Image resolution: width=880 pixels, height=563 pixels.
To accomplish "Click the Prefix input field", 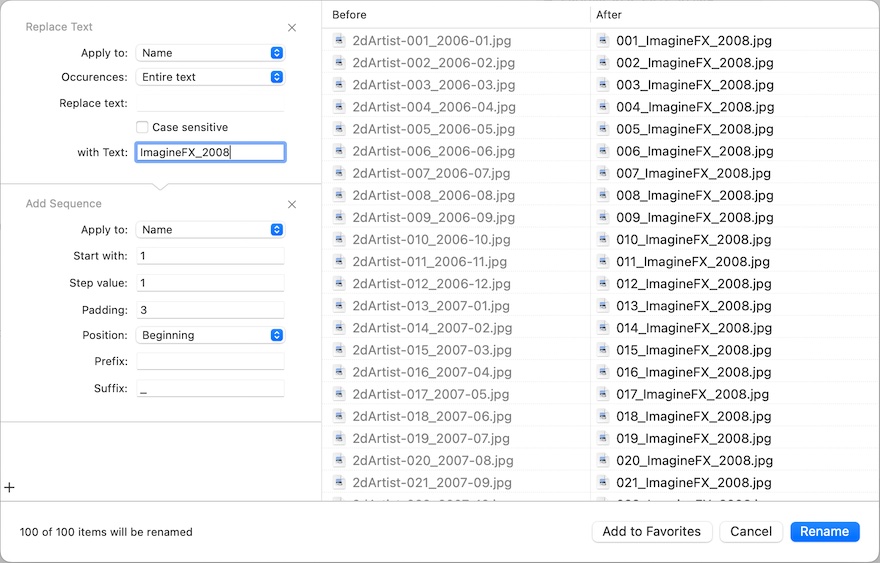I will point(210,361).
